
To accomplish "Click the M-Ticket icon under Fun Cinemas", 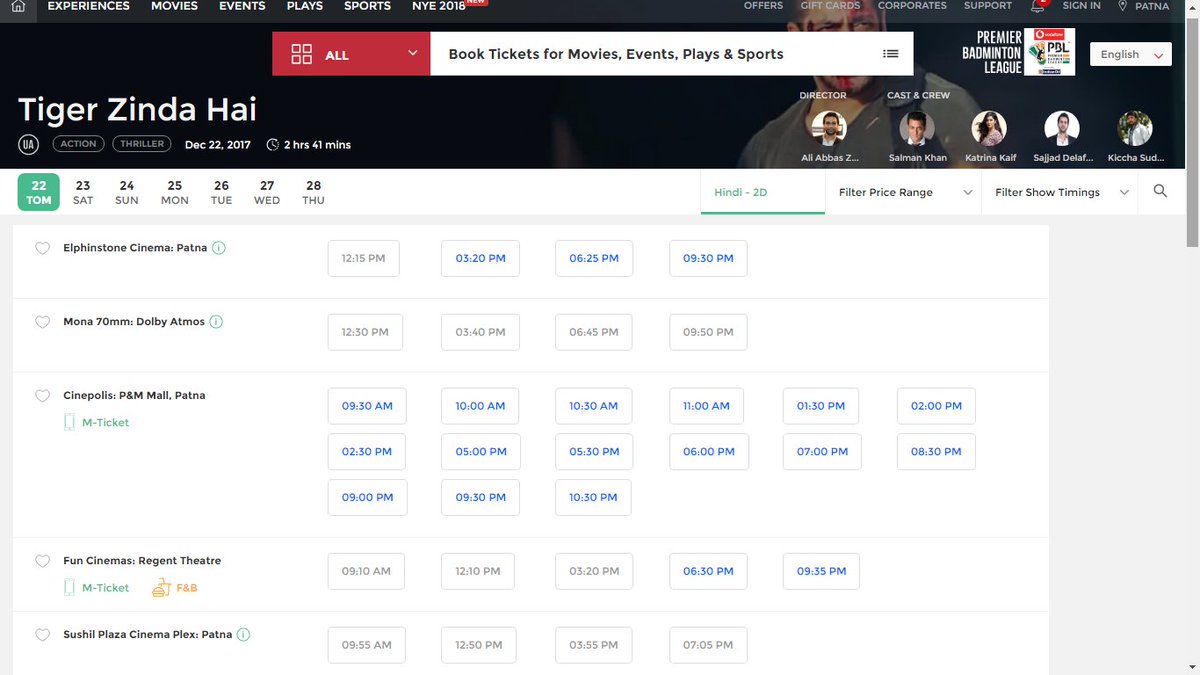I will pyautogui.click(x=69, y=587).
